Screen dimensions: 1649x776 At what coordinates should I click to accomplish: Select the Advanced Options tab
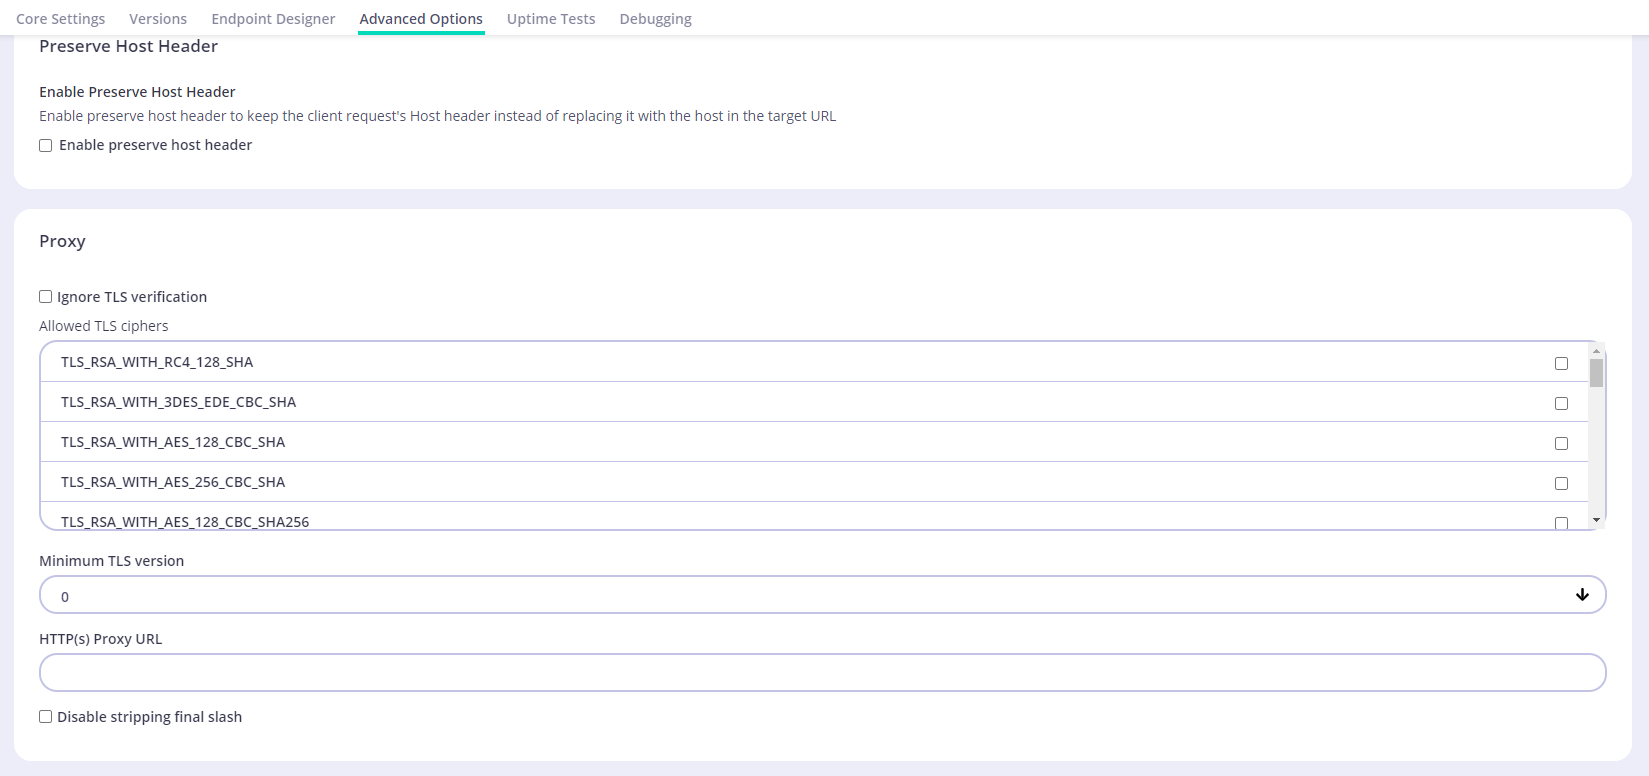pos(421,19)
